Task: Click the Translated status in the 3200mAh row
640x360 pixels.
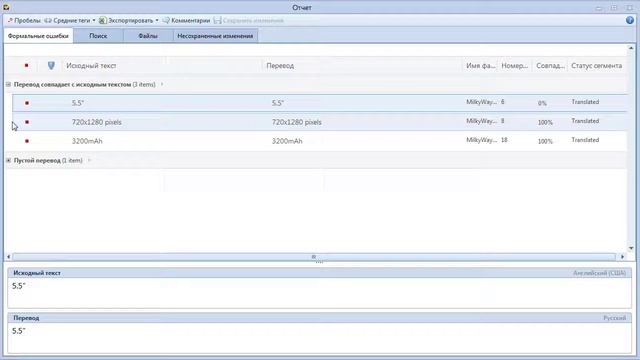Action: (x=585, y=140)
